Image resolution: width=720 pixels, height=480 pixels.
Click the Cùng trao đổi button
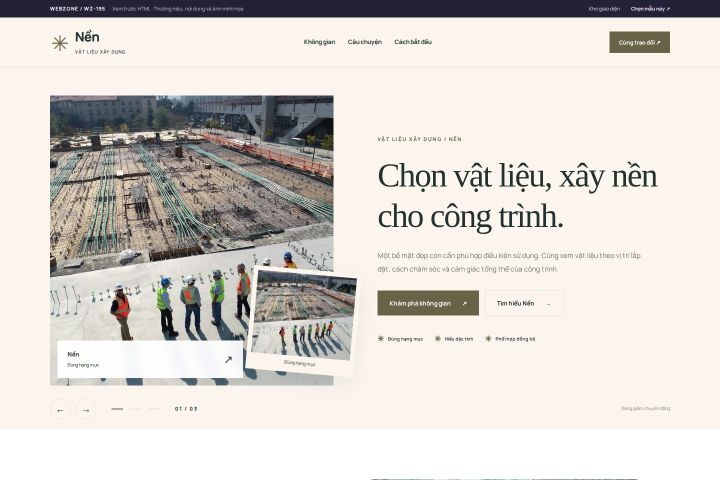(x=639, y=42)
